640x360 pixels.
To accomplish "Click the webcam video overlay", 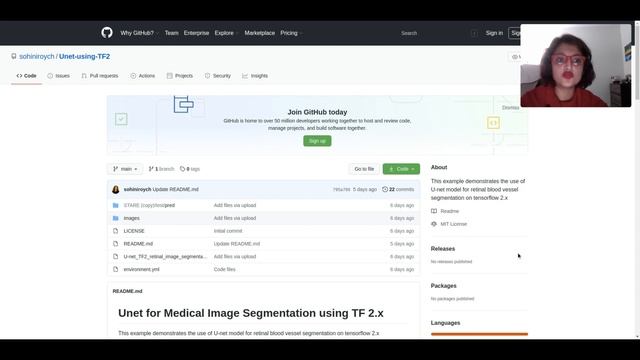I will (576, 65).
